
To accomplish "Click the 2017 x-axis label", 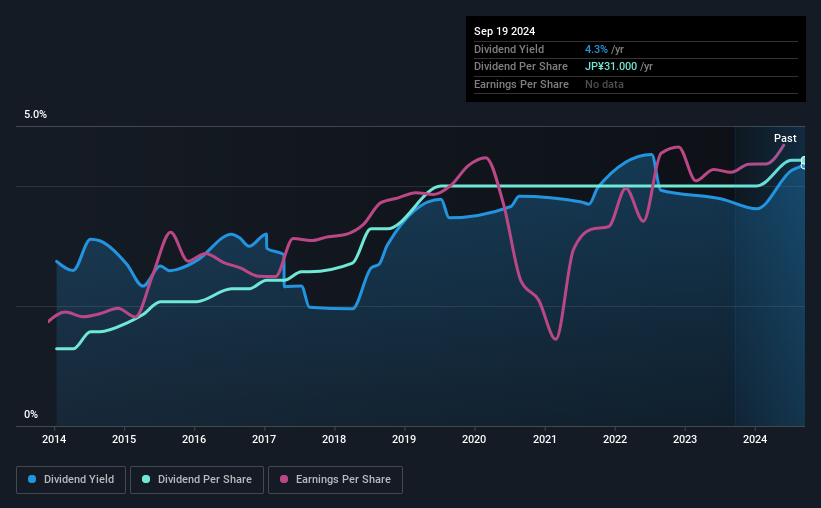I will pyautogui.click(x=264, y=439).
